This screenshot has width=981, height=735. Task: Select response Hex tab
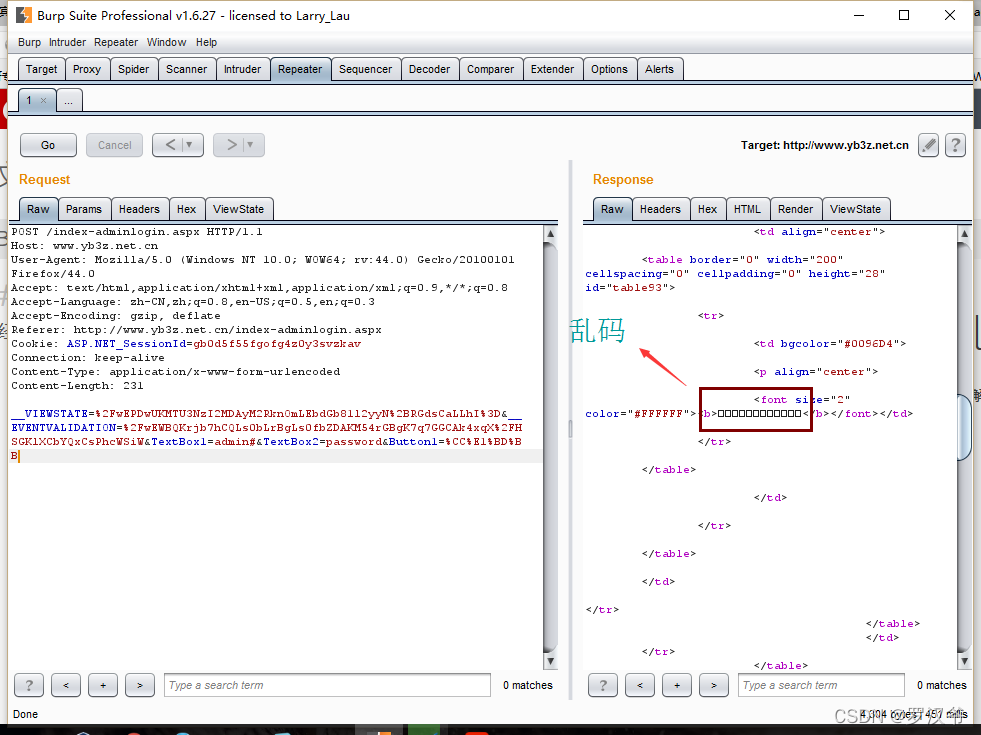(707, 210)
